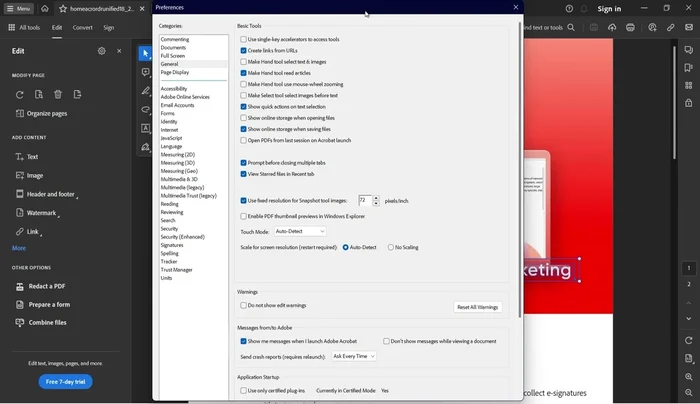Viewport: 700px width, 404px height.
Task: Click the Reset All Warnings button
Action: [478, 307]
